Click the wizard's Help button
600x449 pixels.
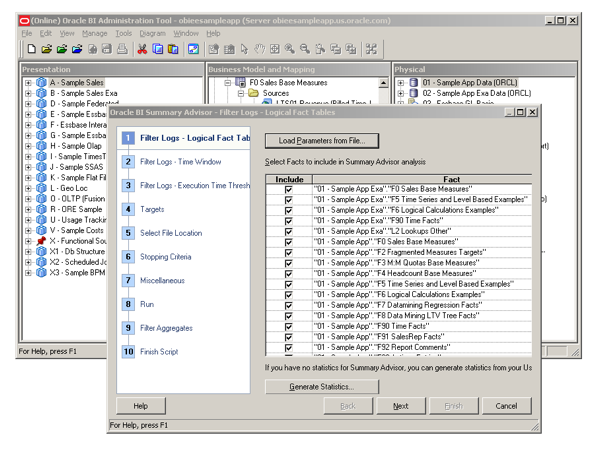141,406
